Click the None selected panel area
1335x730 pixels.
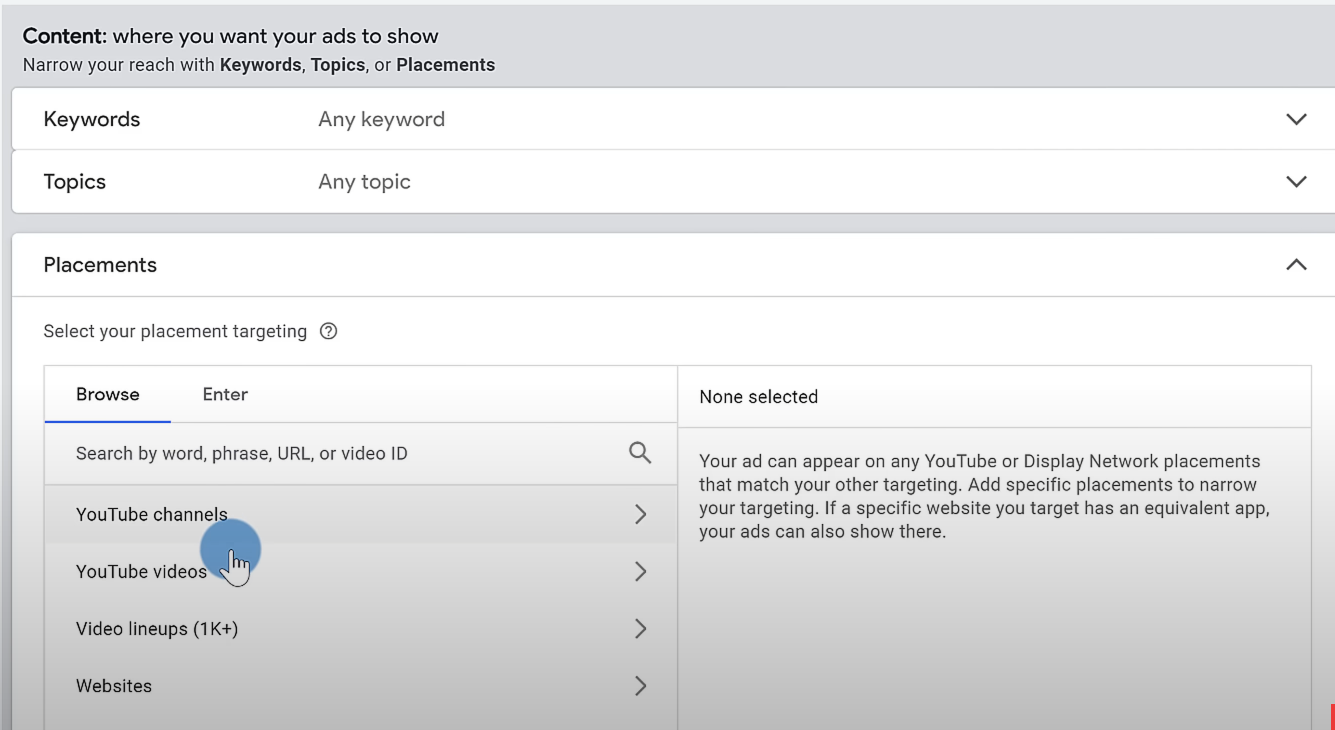[x=994, y=396]
